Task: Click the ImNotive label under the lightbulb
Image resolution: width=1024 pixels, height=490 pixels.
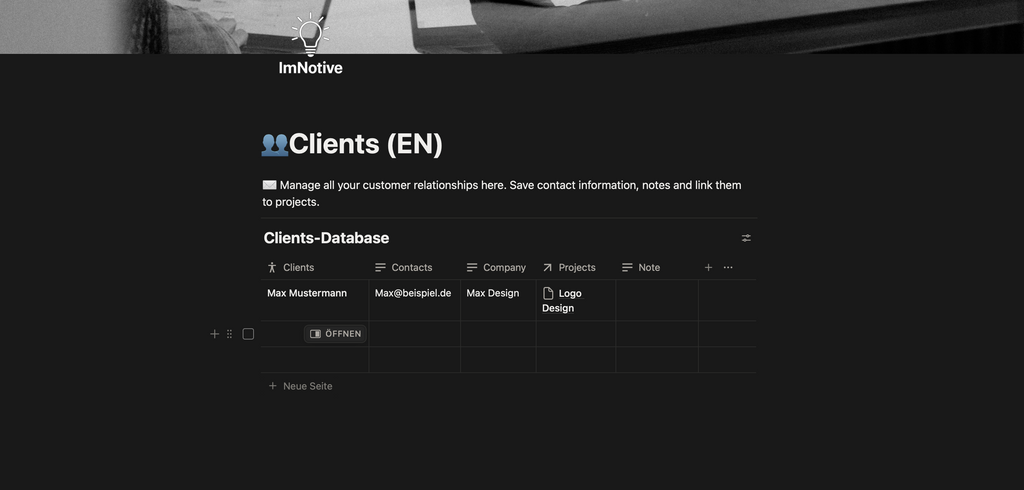Action: pyautogui.click(x=310, y=67)
